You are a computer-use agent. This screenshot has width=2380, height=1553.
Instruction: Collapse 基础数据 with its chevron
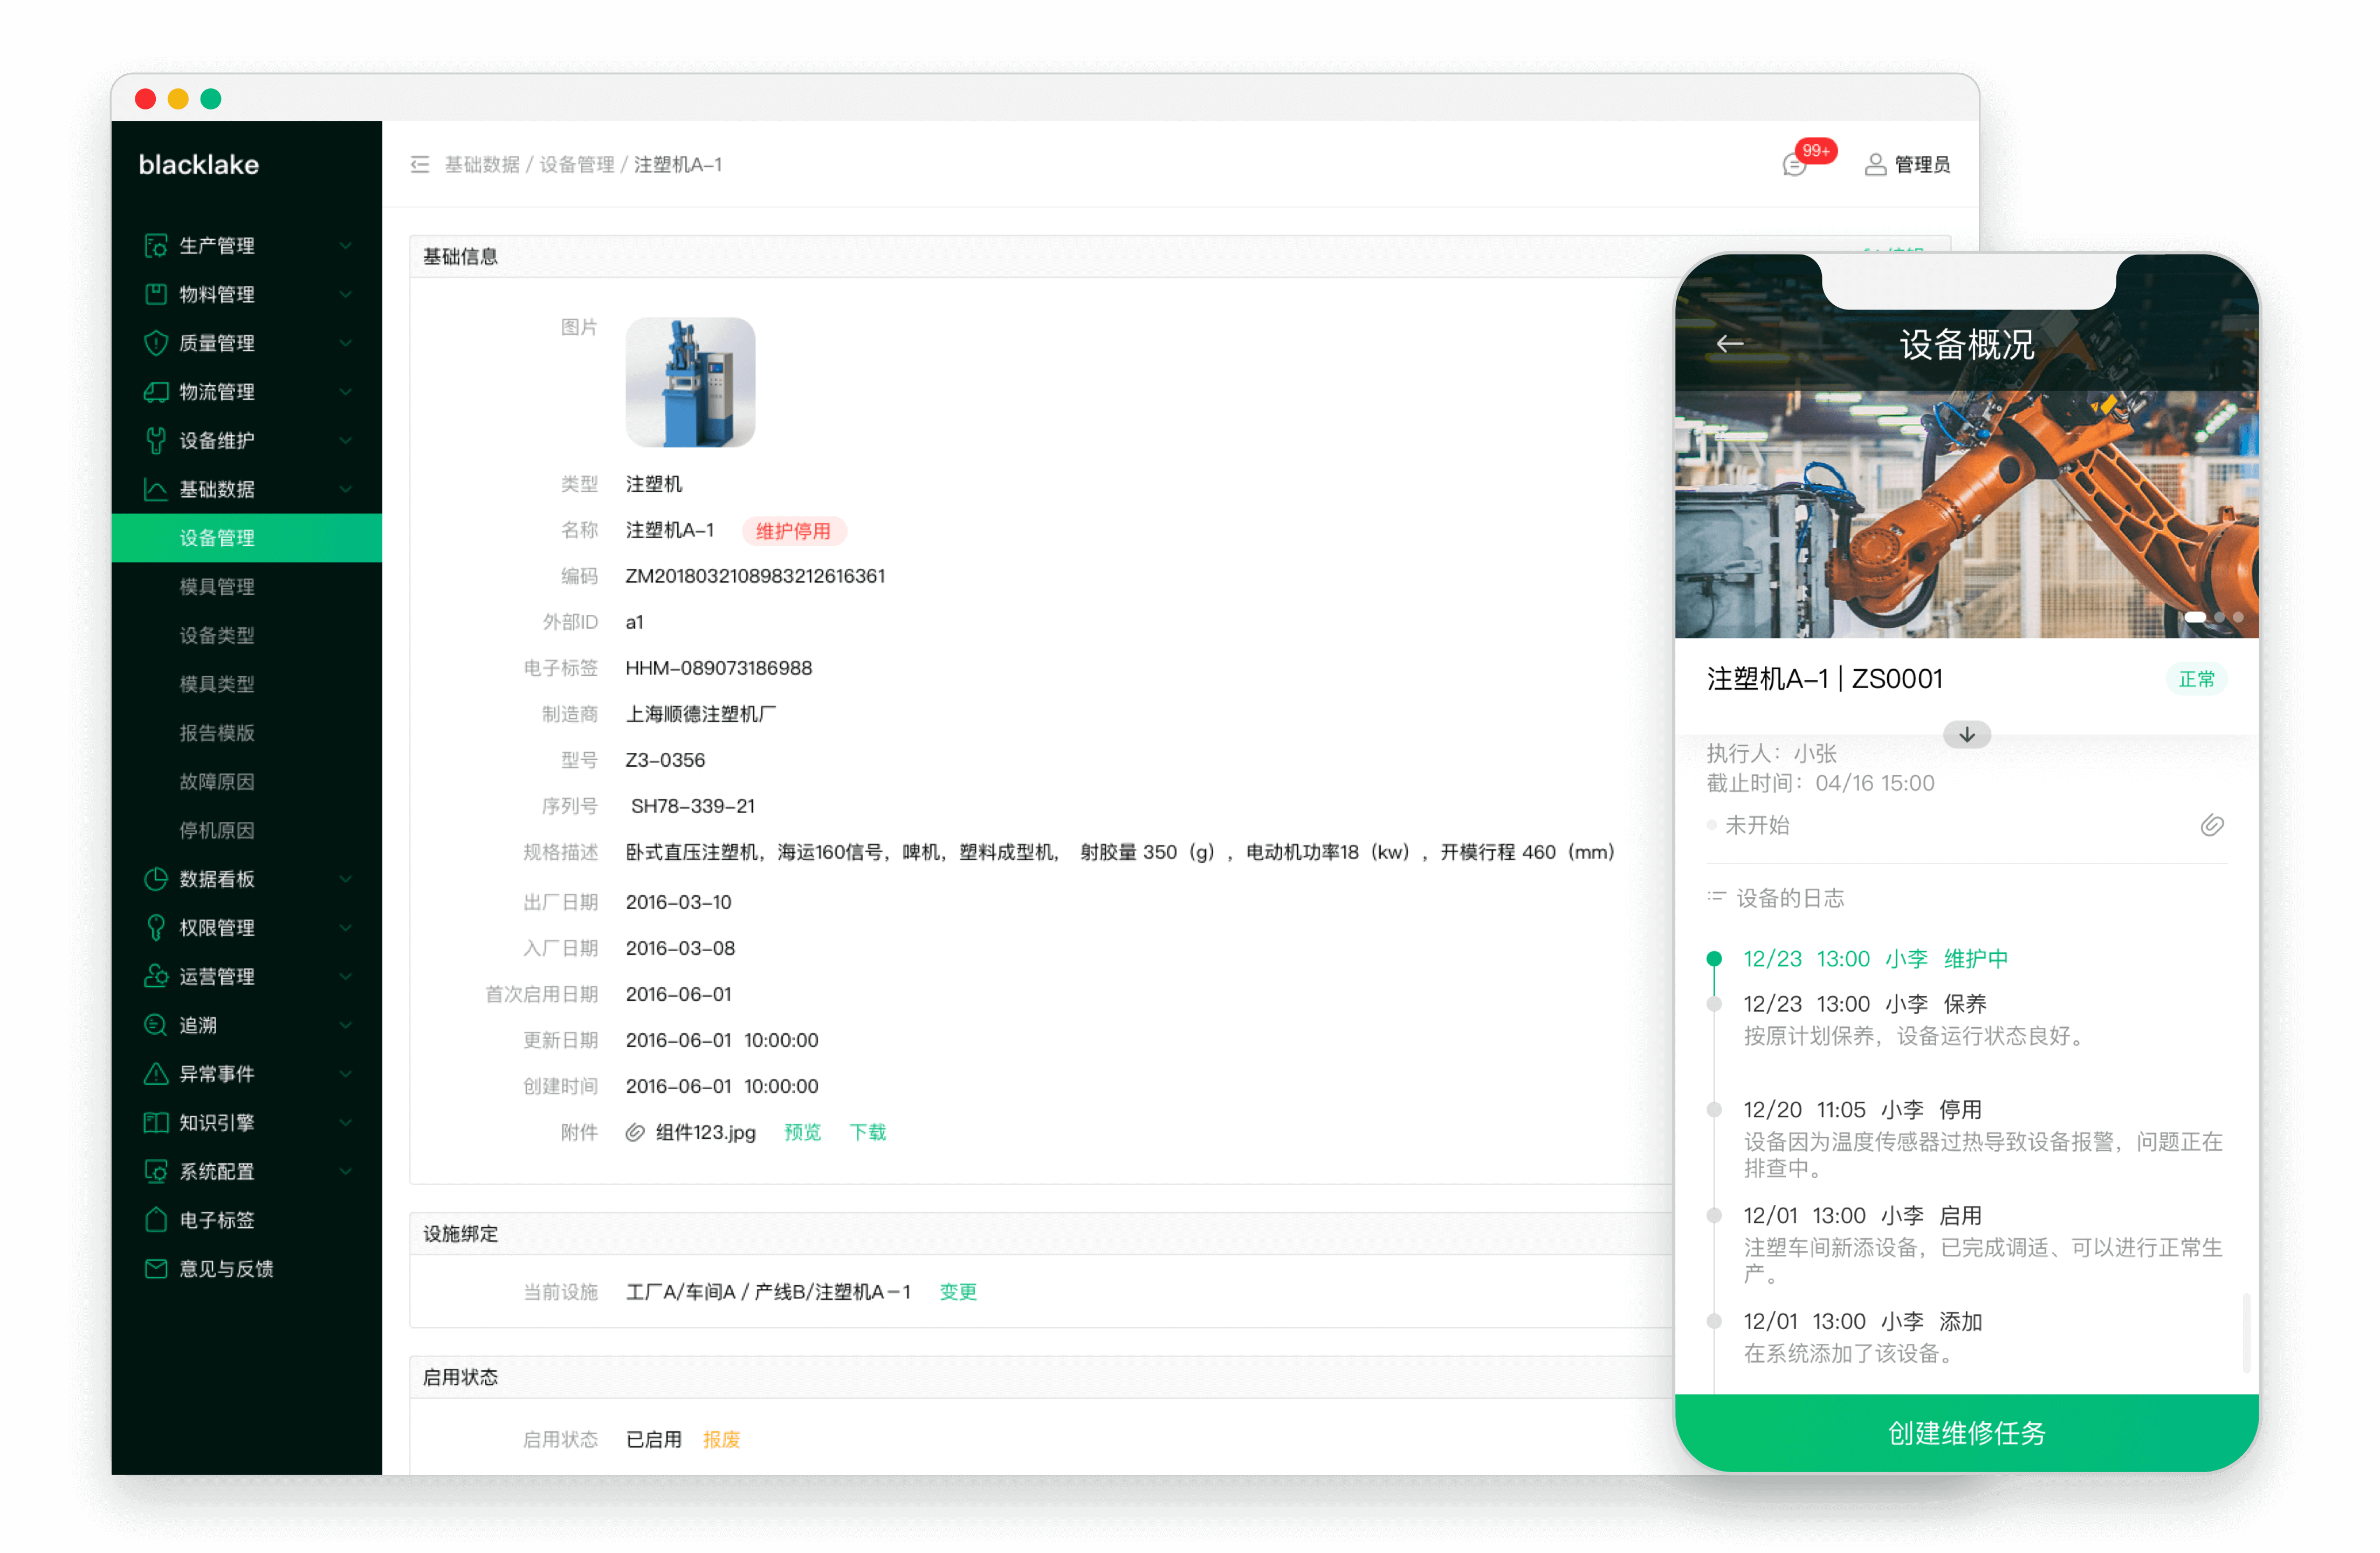click(x=346, y=490)
